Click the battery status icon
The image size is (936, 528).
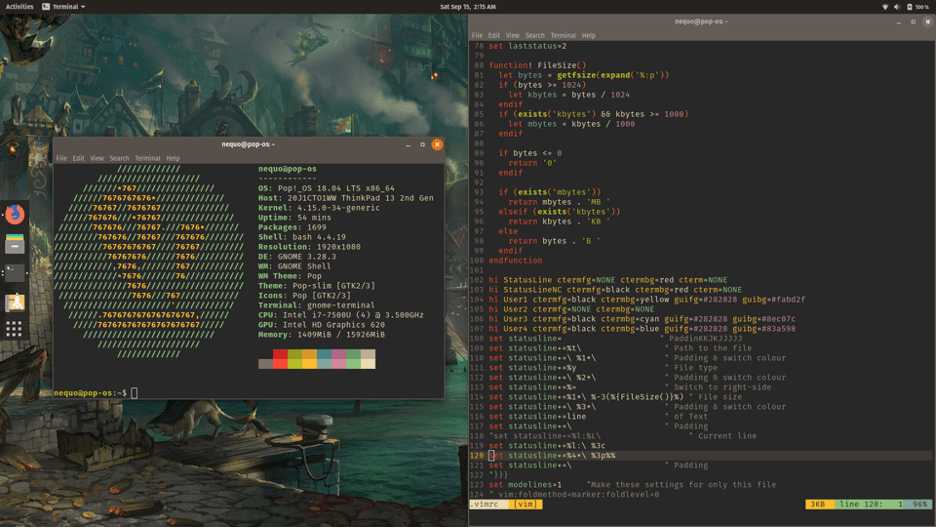click(910, 7)
